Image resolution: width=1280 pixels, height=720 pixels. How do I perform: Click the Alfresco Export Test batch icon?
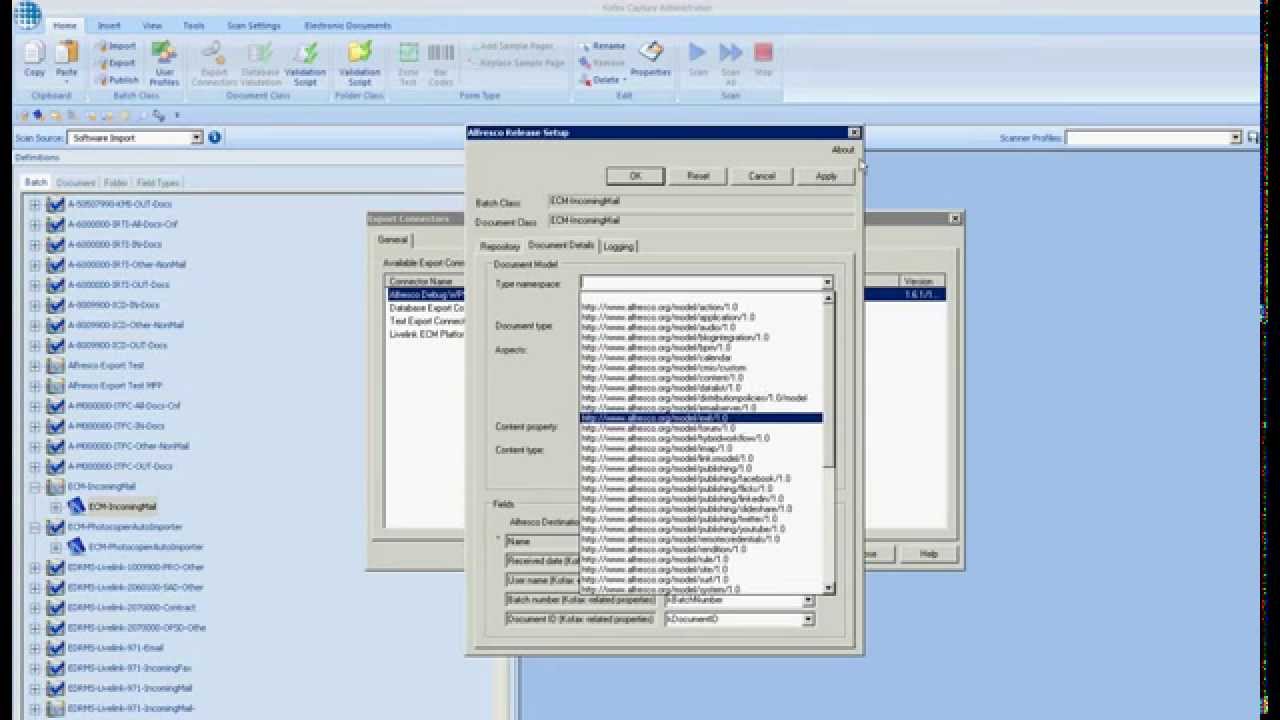pos(56,366)
